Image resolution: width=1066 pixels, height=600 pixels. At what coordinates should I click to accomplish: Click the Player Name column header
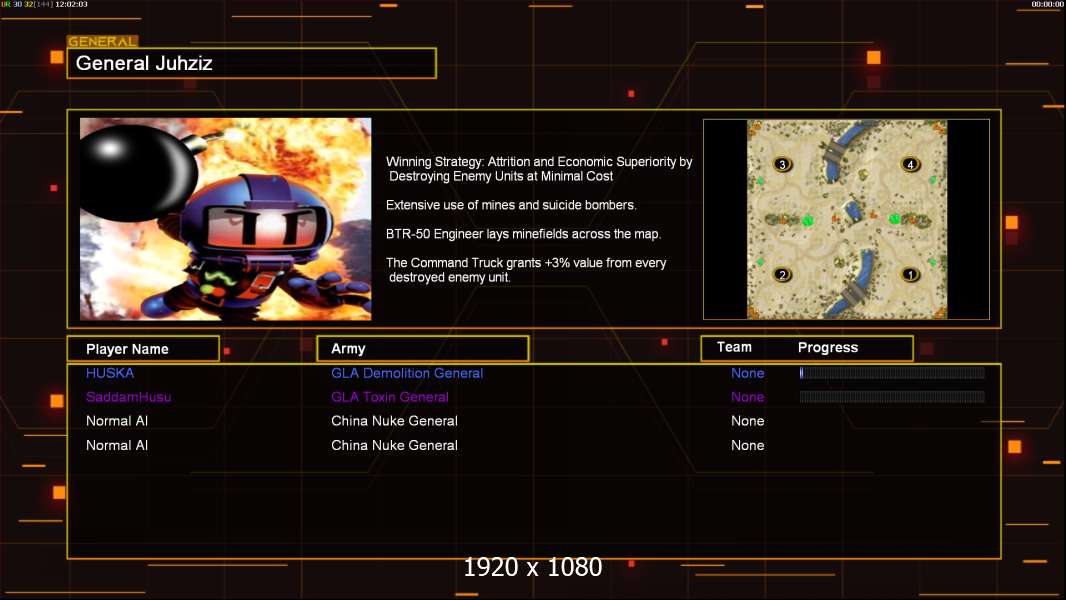pos(143,349)
